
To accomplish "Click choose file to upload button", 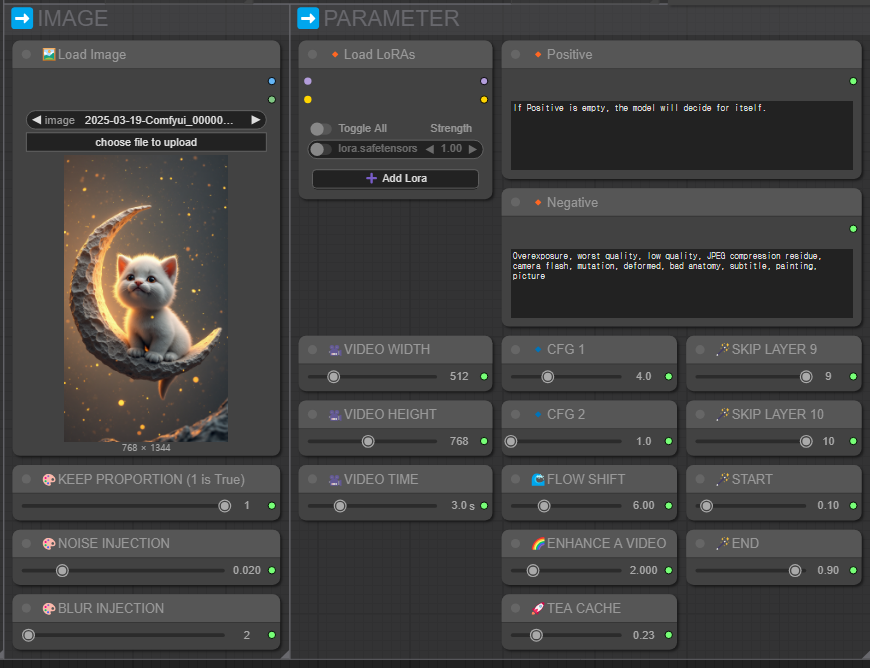I will [x=146, y=142].
